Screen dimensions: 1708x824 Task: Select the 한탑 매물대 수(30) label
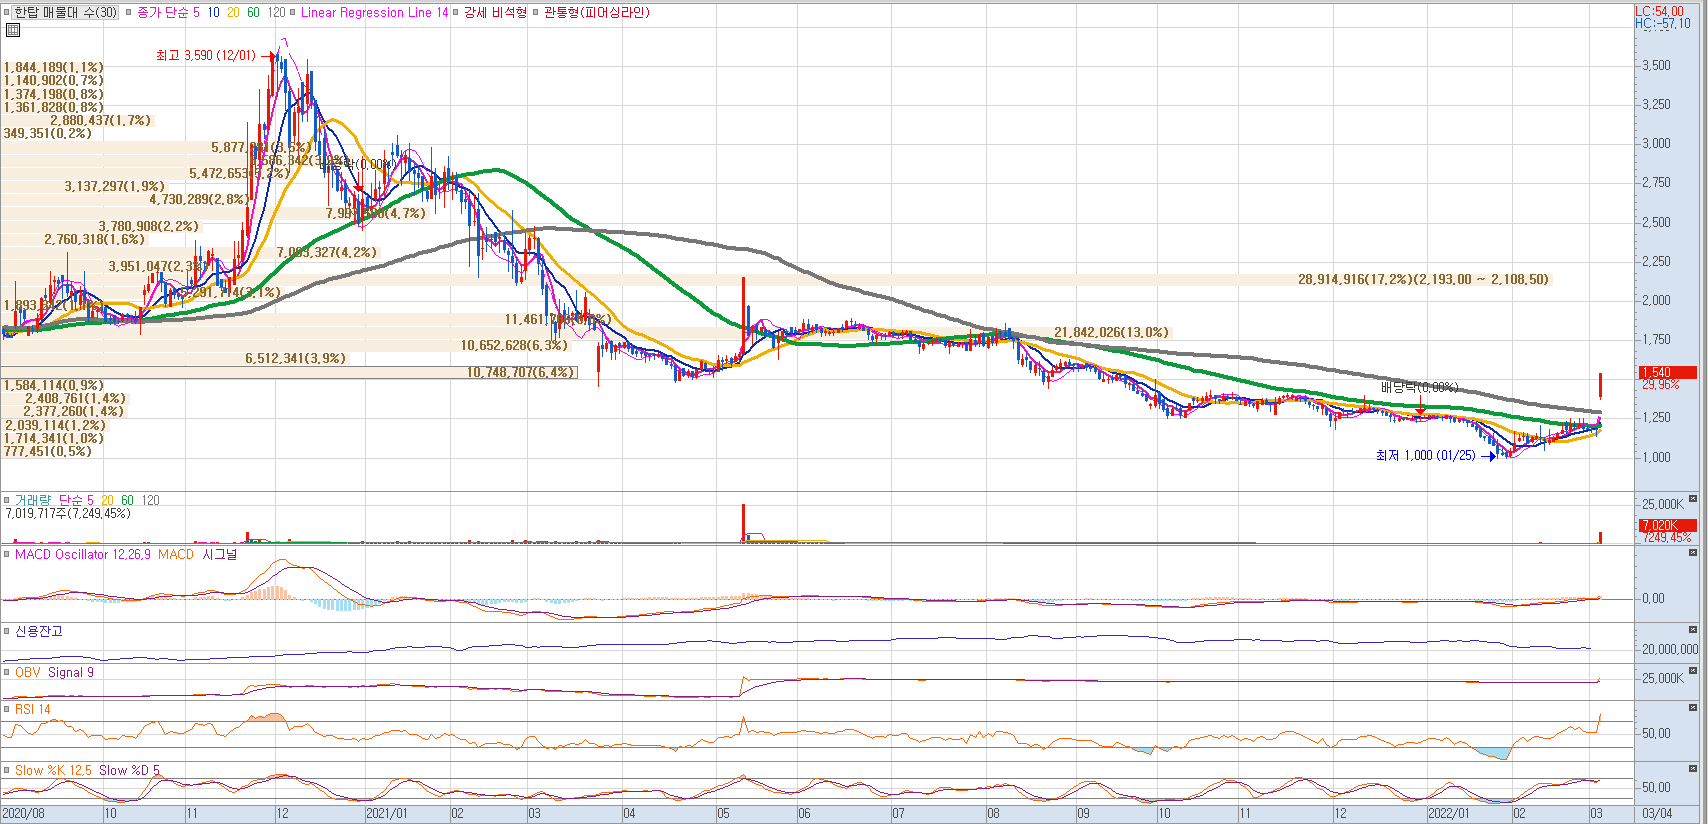click(x=66, y=13)
